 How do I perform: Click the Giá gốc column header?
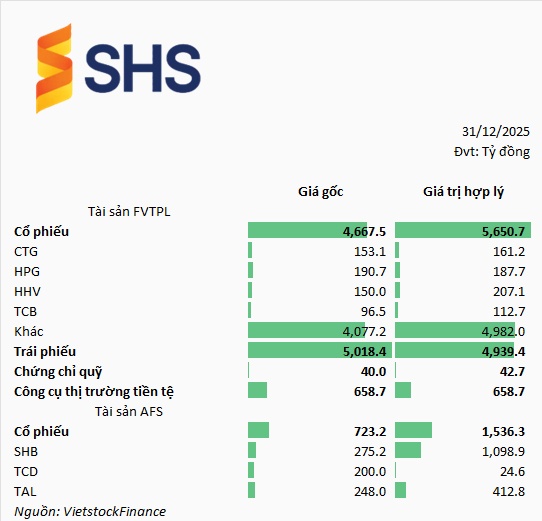point(321,192)
